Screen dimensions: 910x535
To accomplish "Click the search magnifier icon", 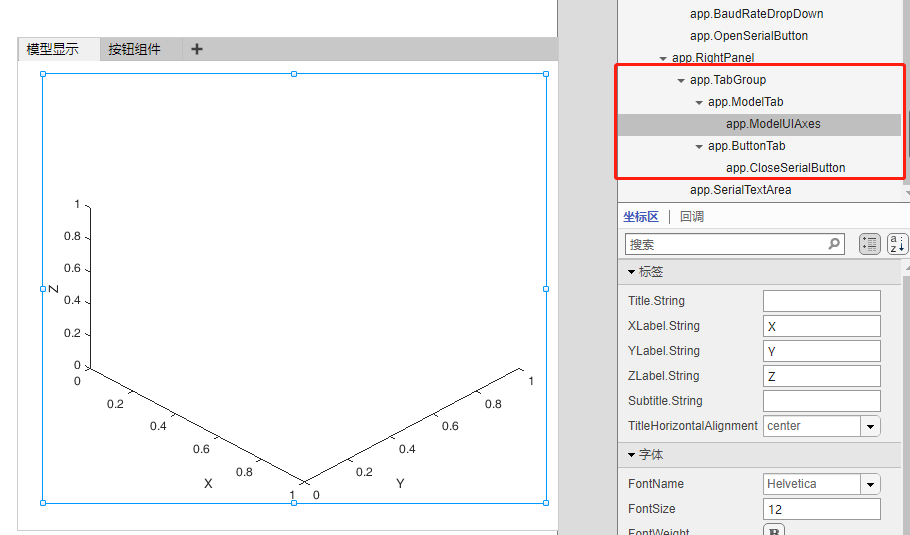I will pyautogui.click(x=834, y=244).
